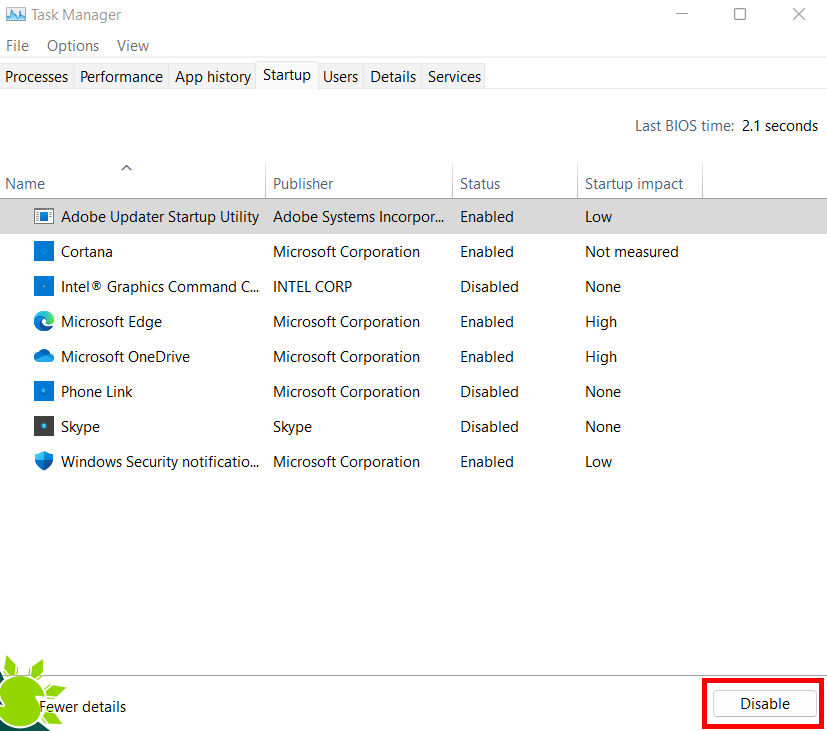
Task: Collapse view with Fewer details
Action: click(x=85, y=706)
